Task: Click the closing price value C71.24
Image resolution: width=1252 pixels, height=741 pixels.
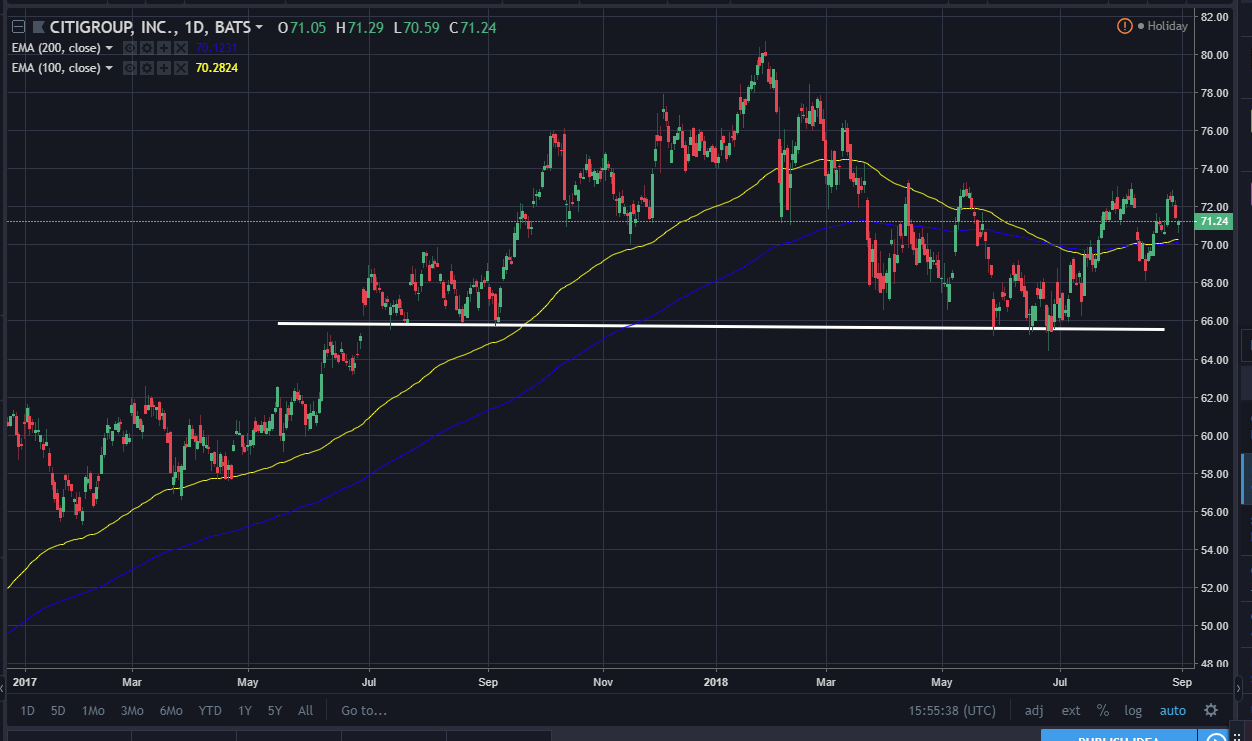Action: point(474,27)
